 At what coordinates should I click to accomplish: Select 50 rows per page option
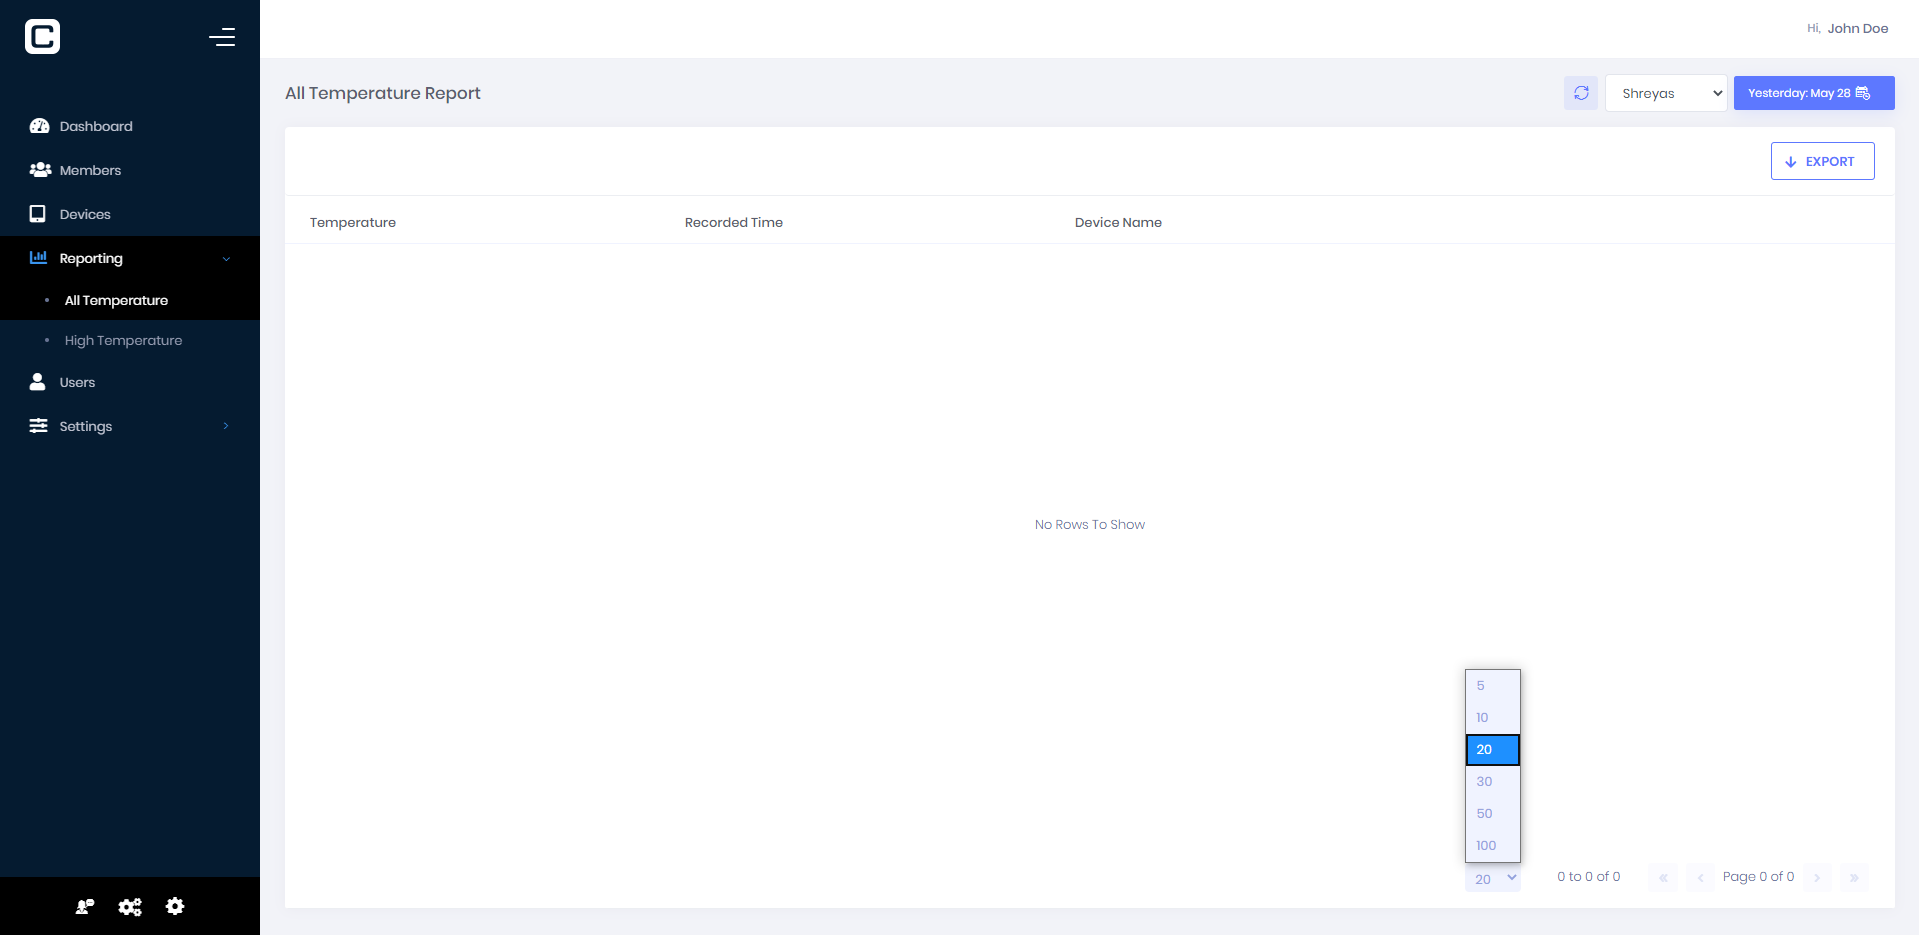click(1484, 813)
